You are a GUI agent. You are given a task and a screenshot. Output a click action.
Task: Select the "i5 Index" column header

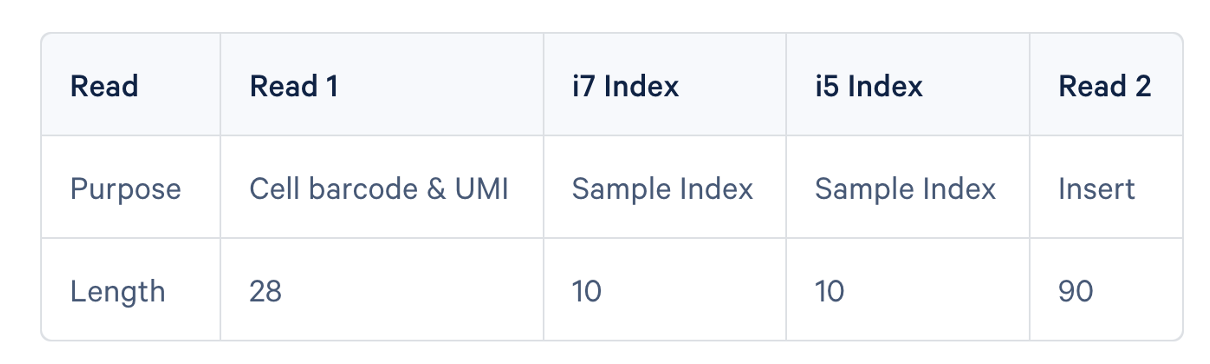point(908,85)
